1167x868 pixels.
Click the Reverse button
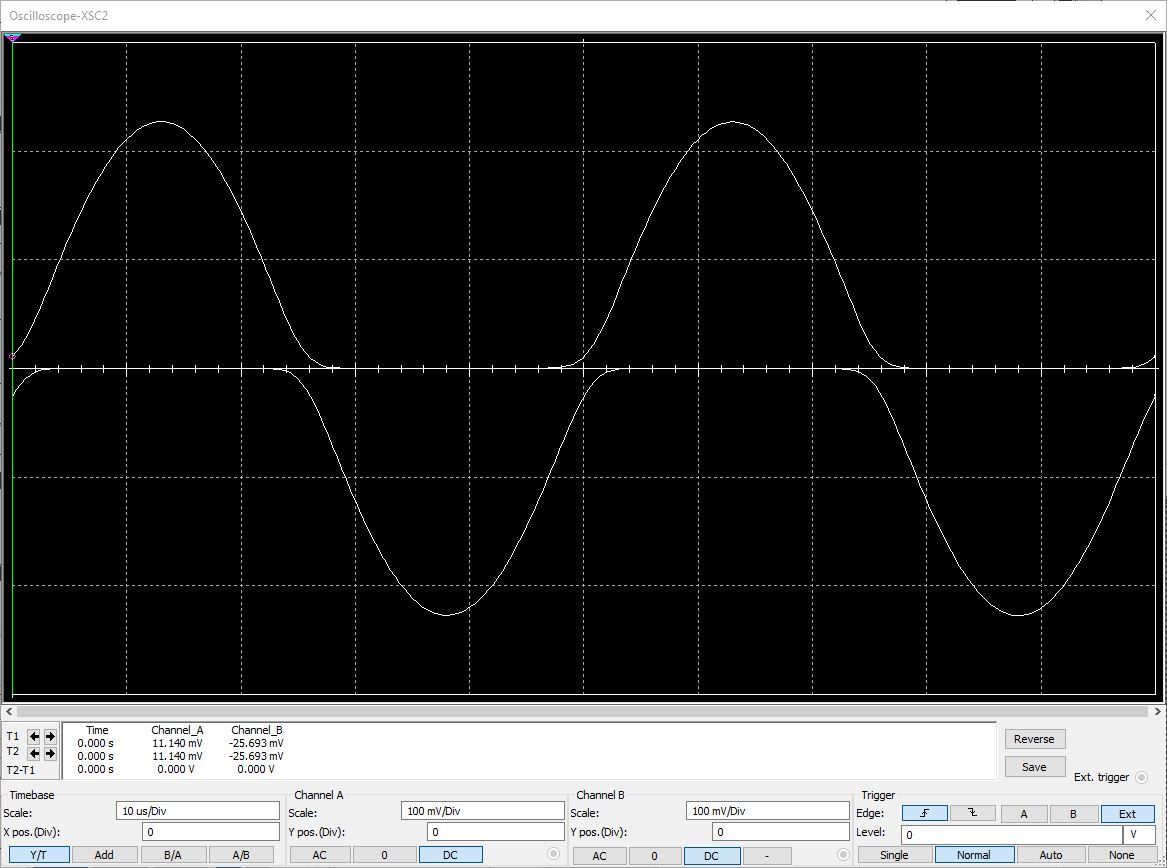click(1034, 739)
